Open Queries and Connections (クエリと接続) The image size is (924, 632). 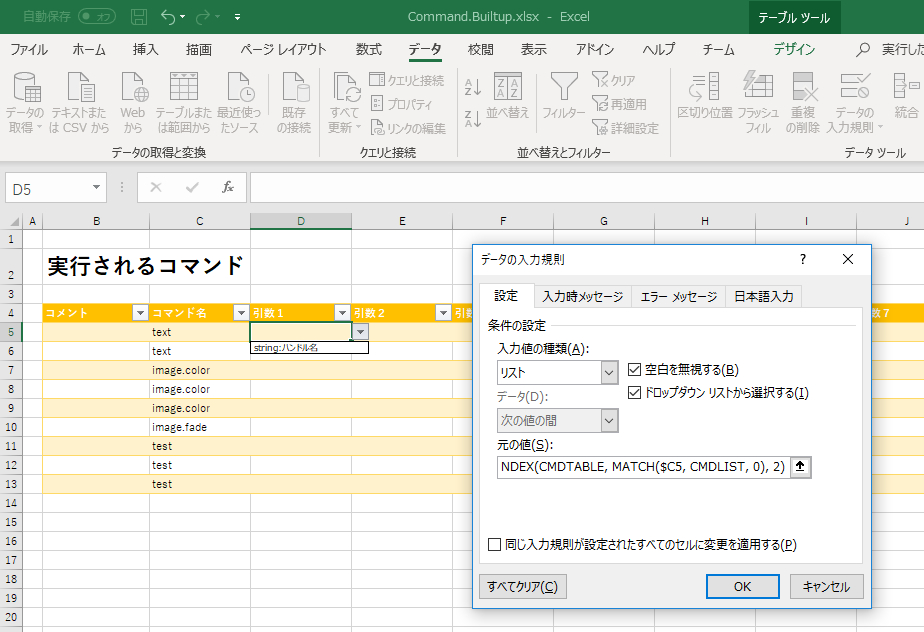407,80
